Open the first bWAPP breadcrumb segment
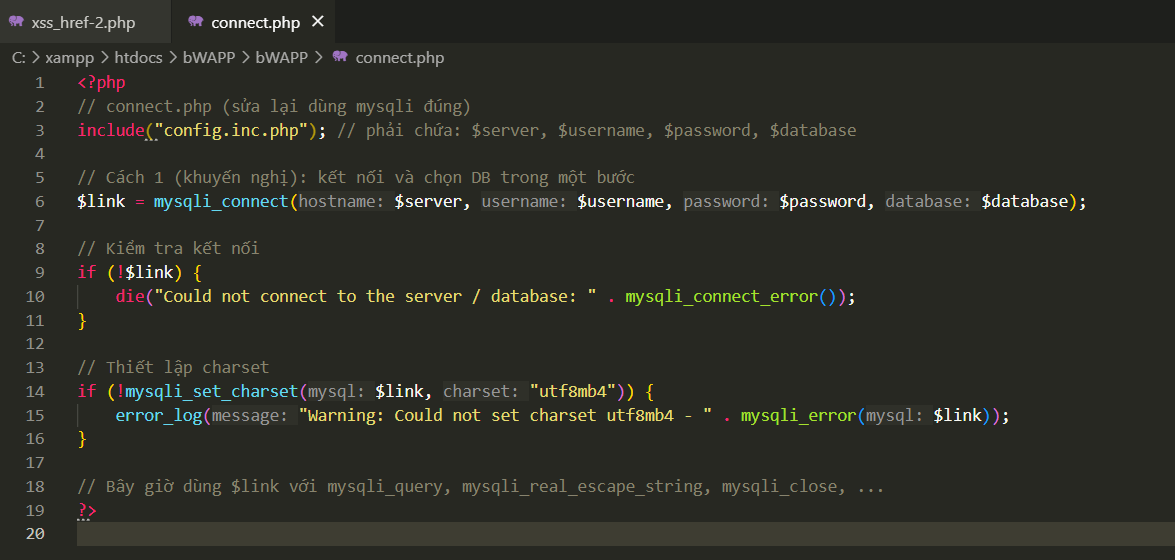Viewport: 1175px width, 560px height. [208, 57]
